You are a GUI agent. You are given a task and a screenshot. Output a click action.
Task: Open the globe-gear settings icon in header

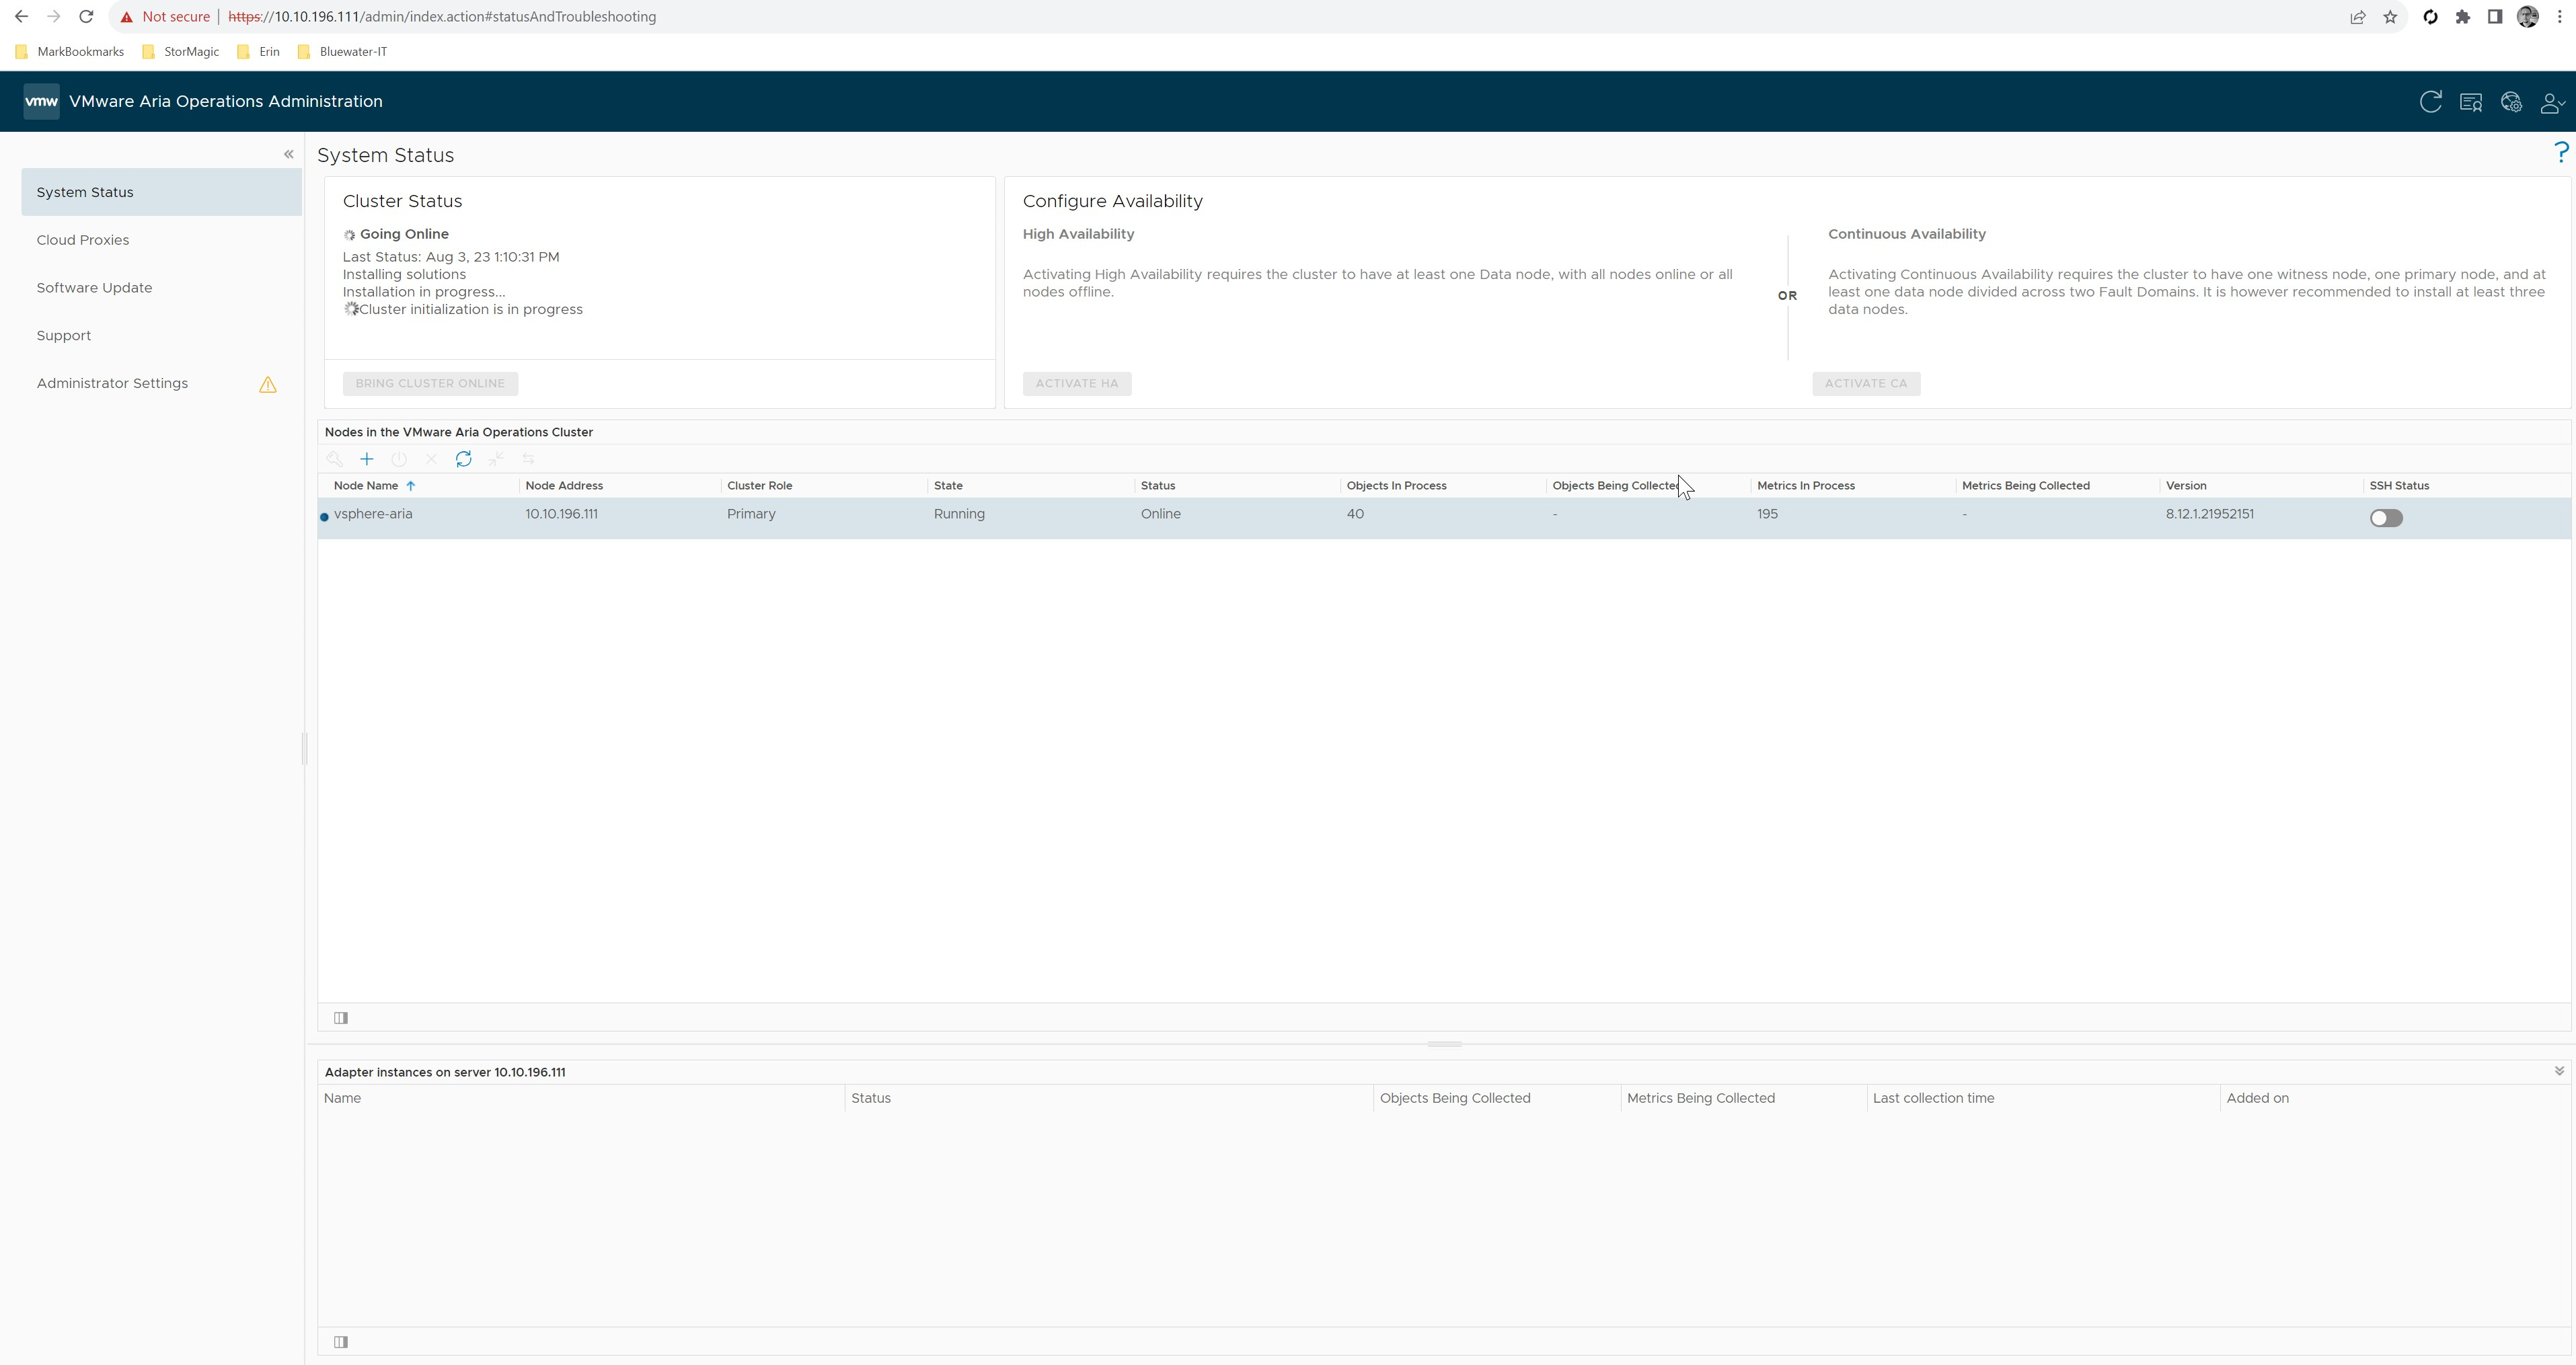tap(2511, 102)
